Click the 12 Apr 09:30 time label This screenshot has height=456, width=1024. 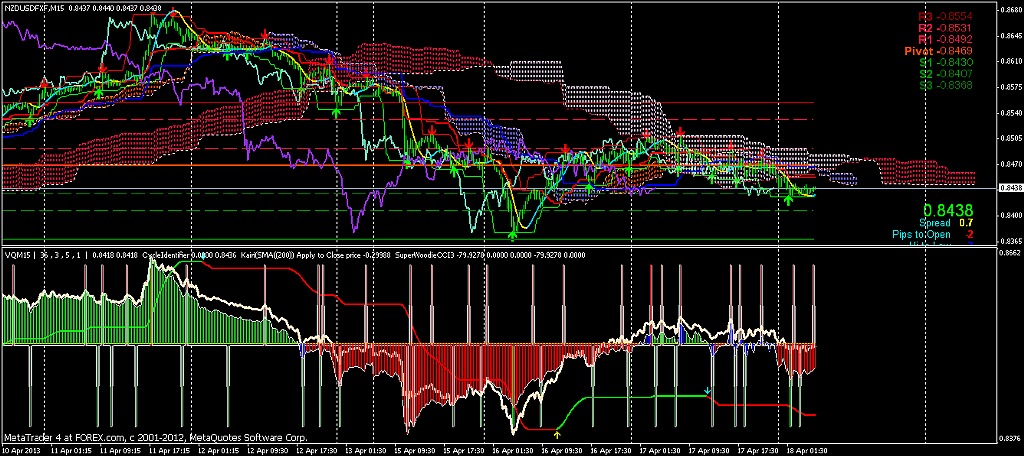(266, 451)
